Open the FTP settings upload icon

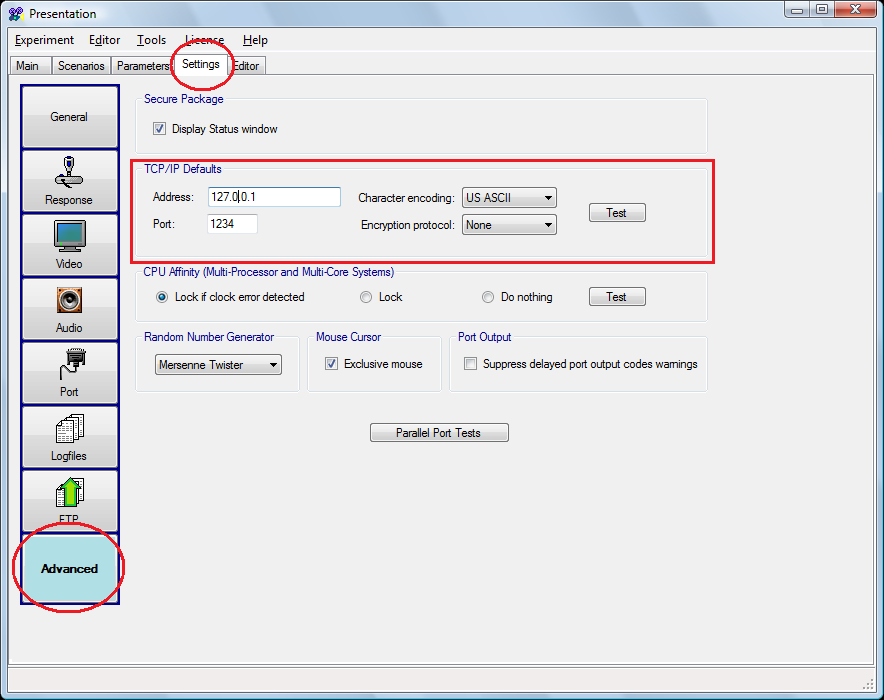pyautogui.click(x=69, y=500)
